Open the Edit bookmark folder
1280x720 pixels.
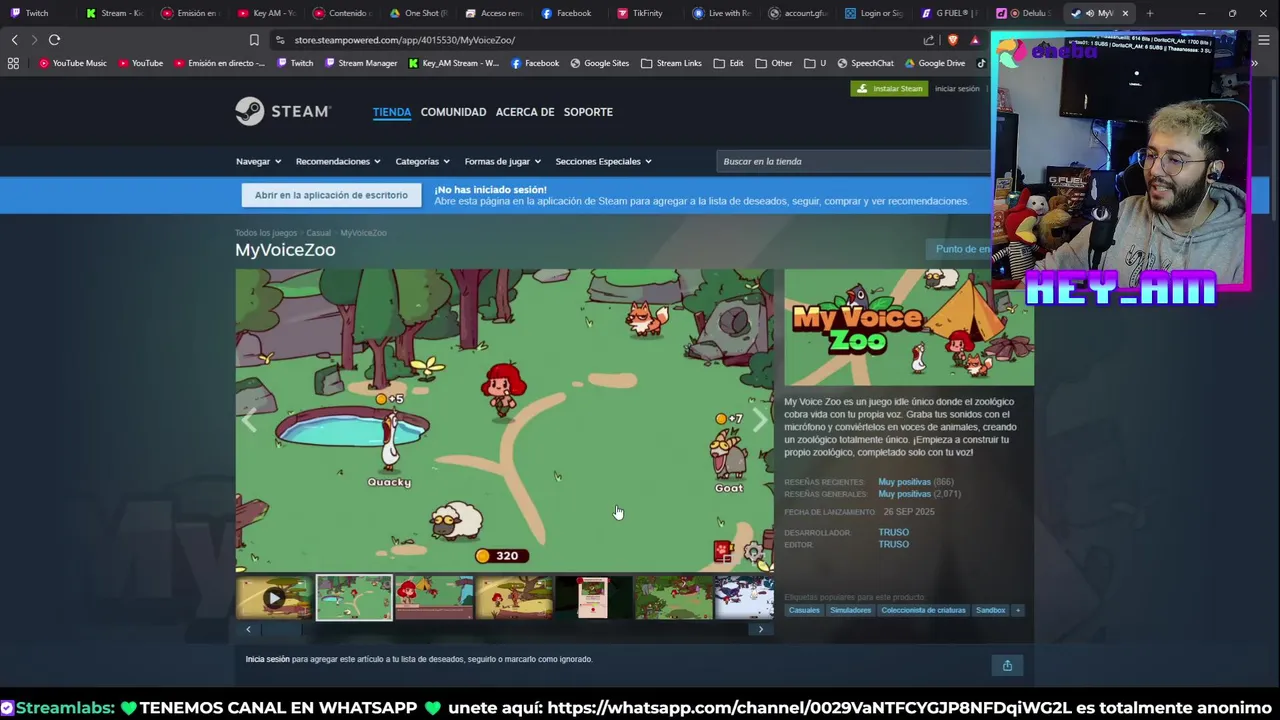pos(728,63)
